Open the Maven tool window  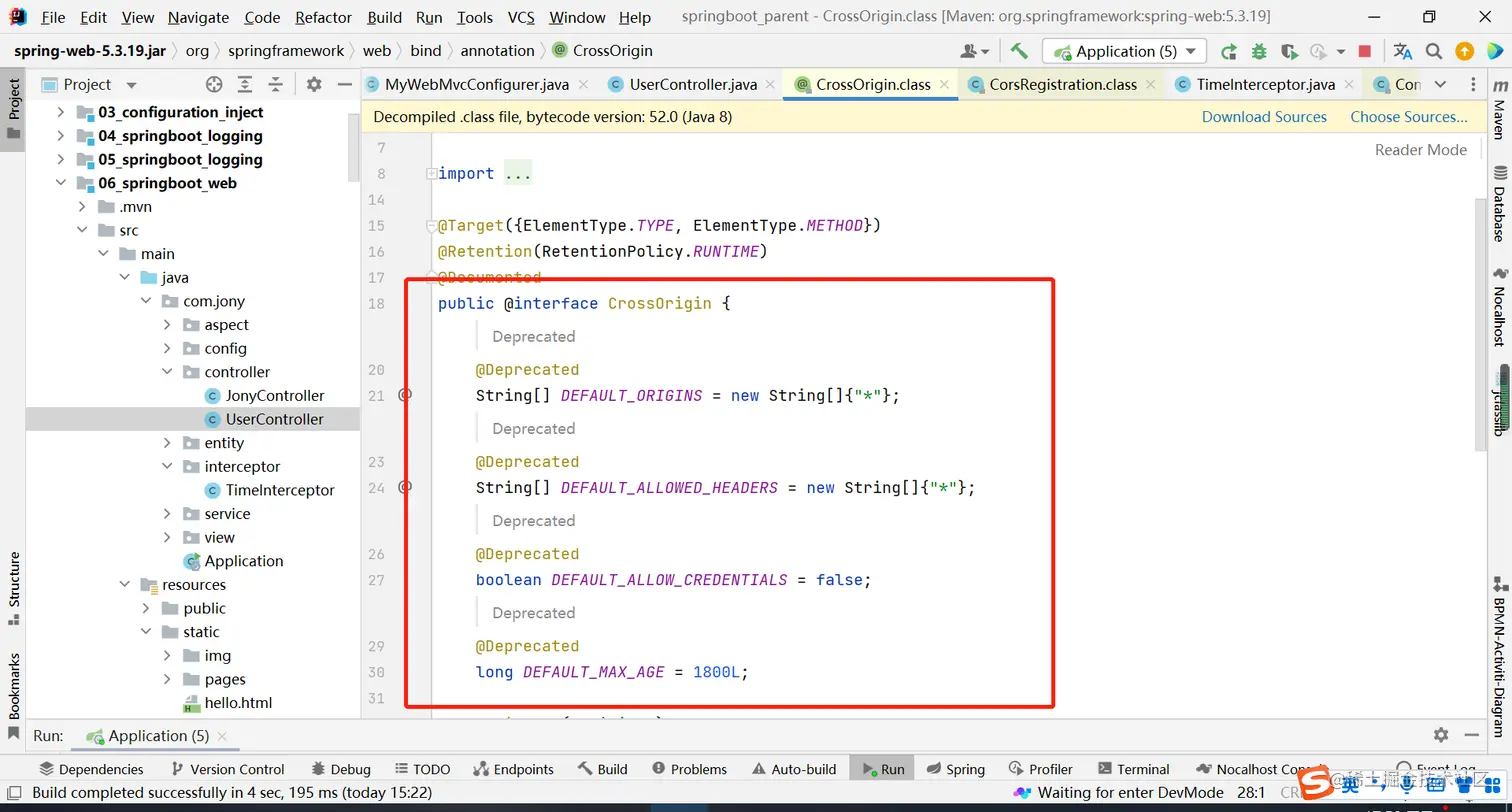pyautogui.click(x=1498, y=110)
